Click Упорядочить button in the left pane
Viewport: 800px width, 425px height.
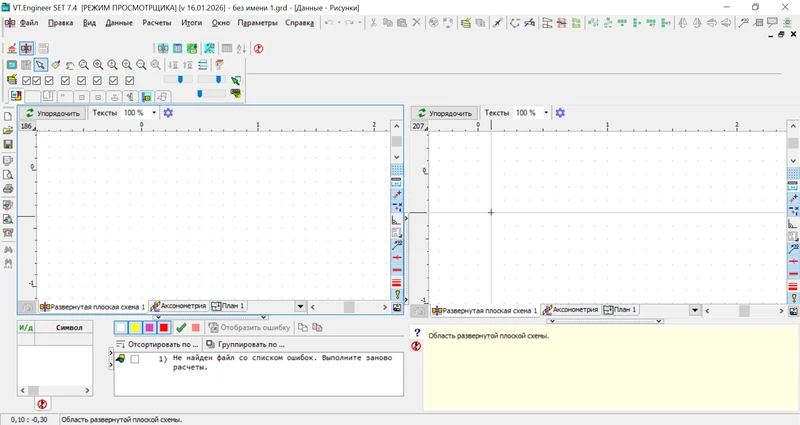52,113
